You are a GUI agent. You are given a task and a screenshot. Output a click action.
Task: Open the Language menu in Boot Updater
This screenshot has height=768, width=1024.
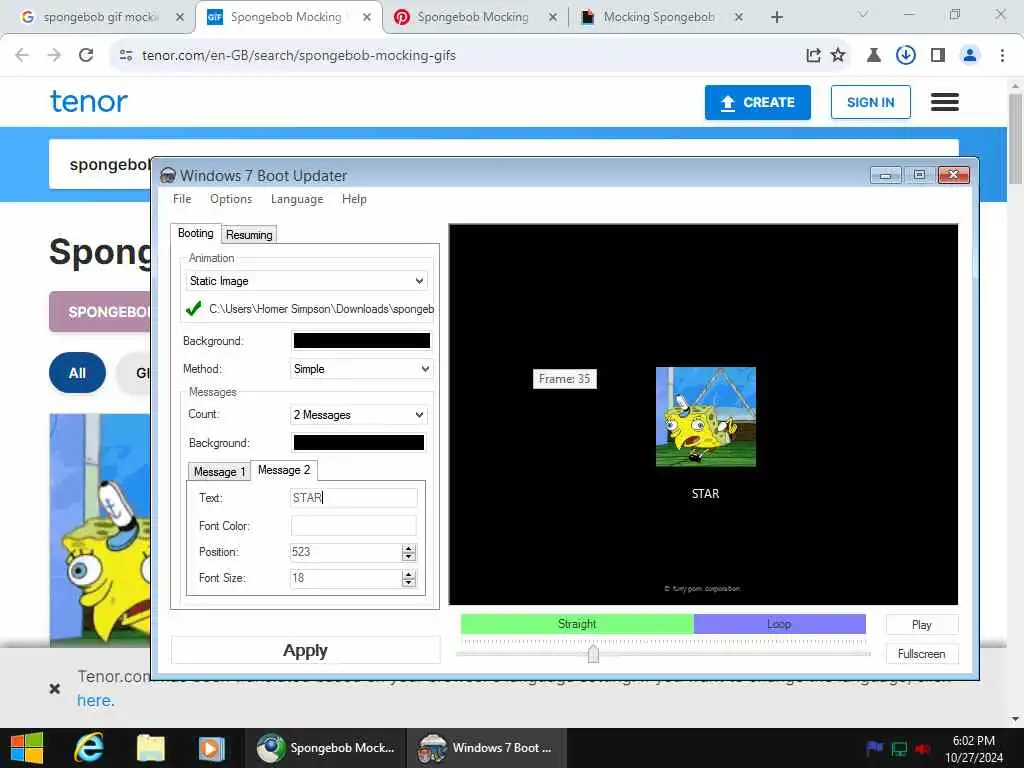pyautogui.click(x=297, y=199)
